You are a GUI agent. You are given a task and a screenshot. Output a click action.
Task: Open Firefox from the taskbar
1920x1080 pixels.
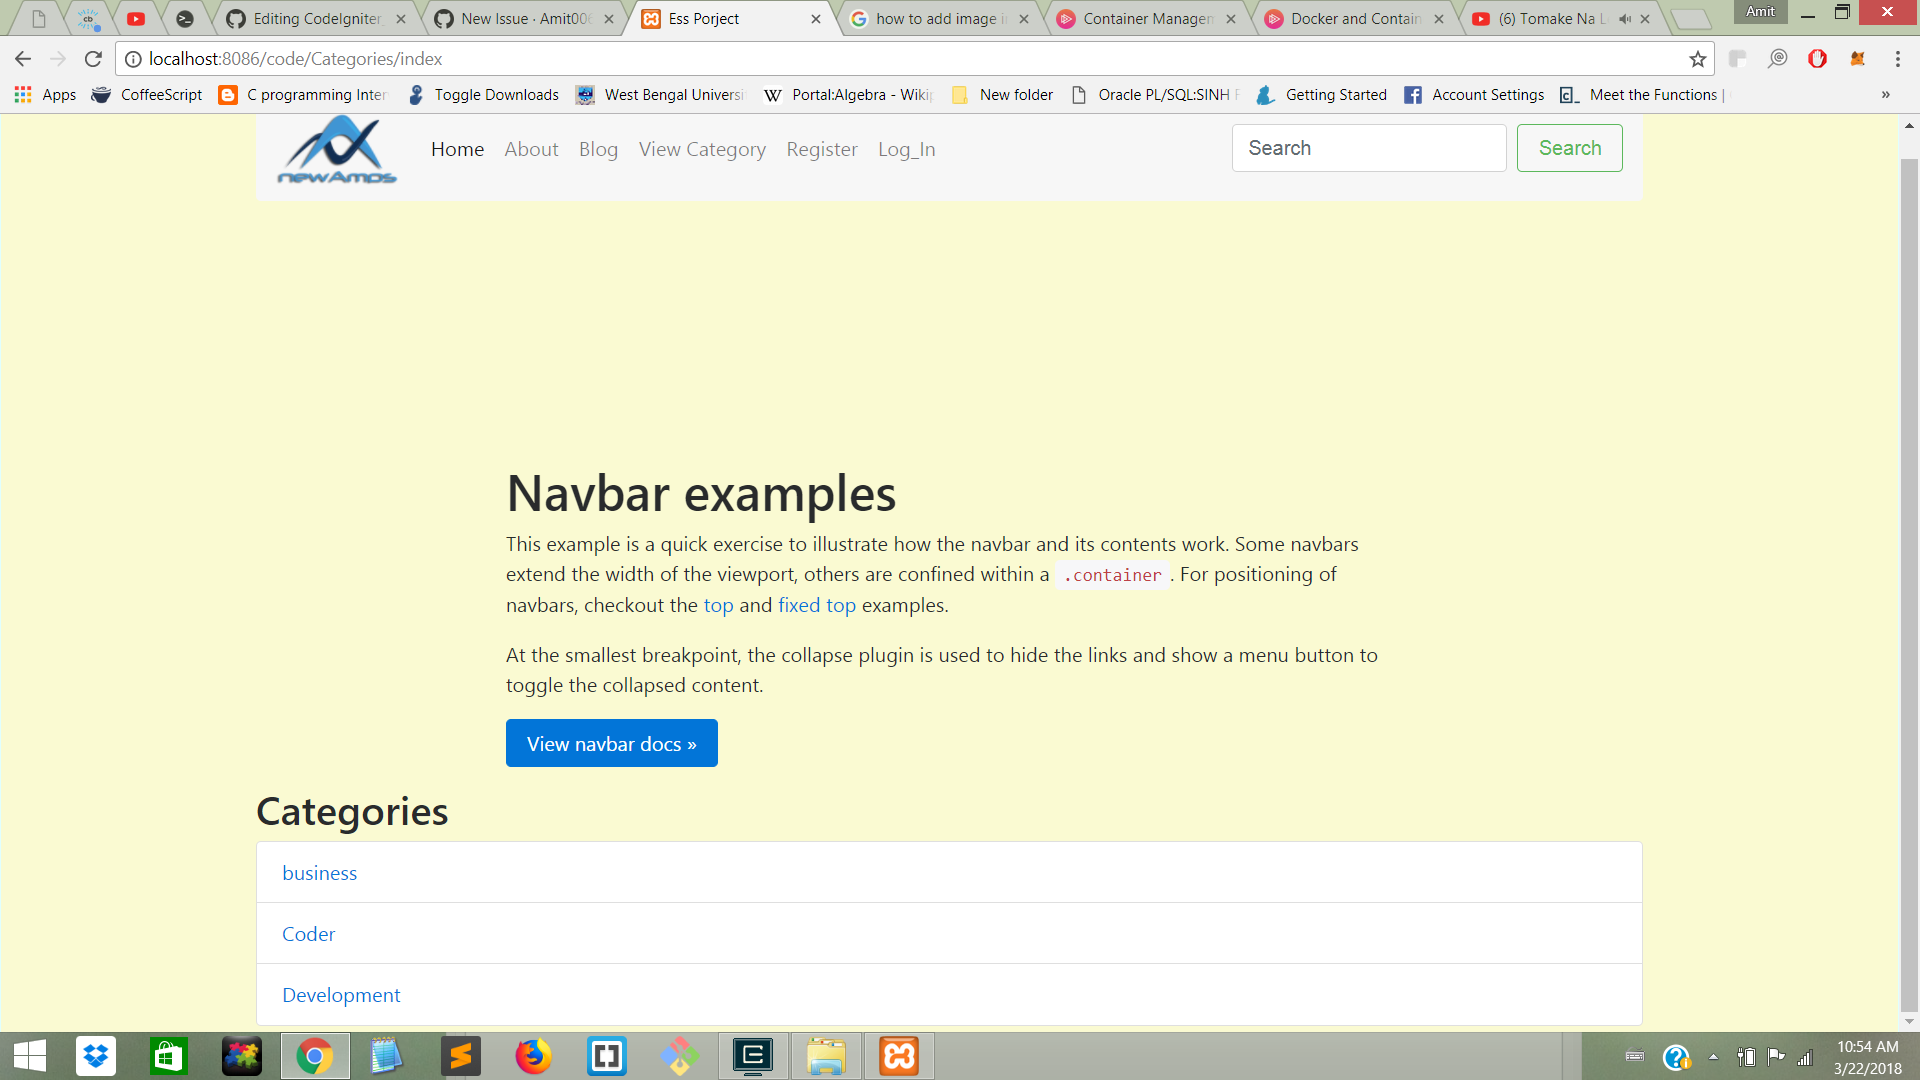pyautogui.click(x=533, y=1056)
